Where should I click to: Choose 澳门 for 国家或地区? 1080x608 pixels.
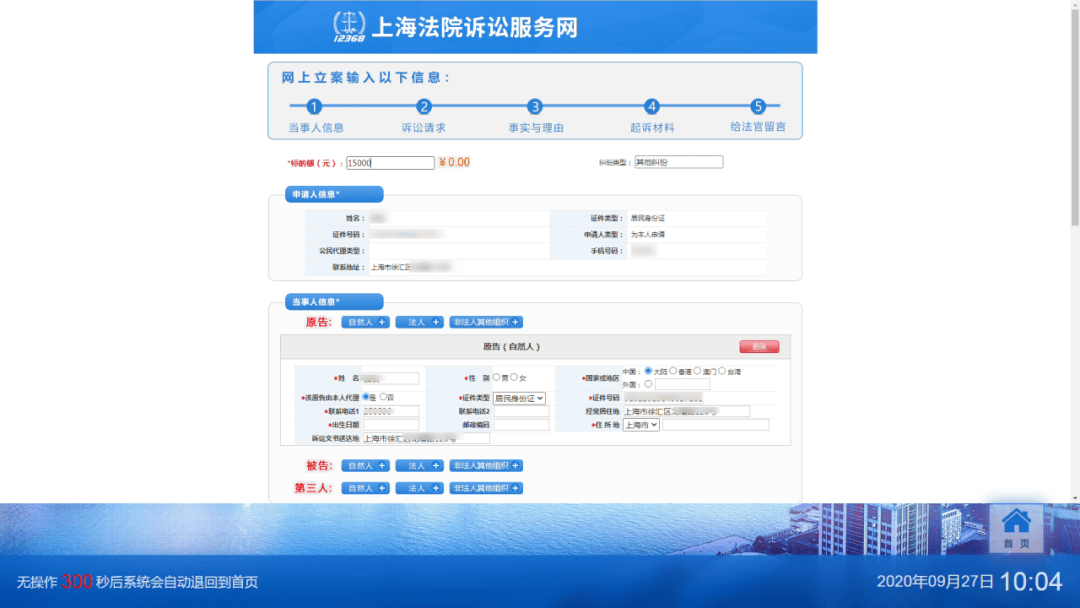698,371
